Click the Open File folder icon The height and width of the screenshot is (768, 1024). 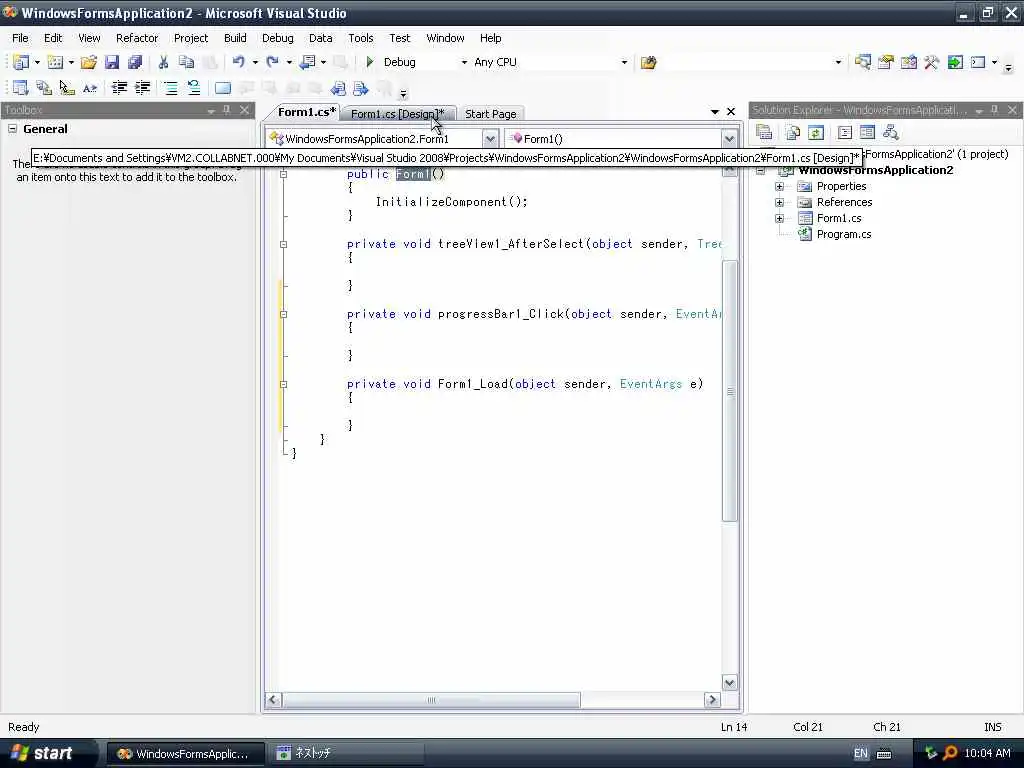coord(89,62)
